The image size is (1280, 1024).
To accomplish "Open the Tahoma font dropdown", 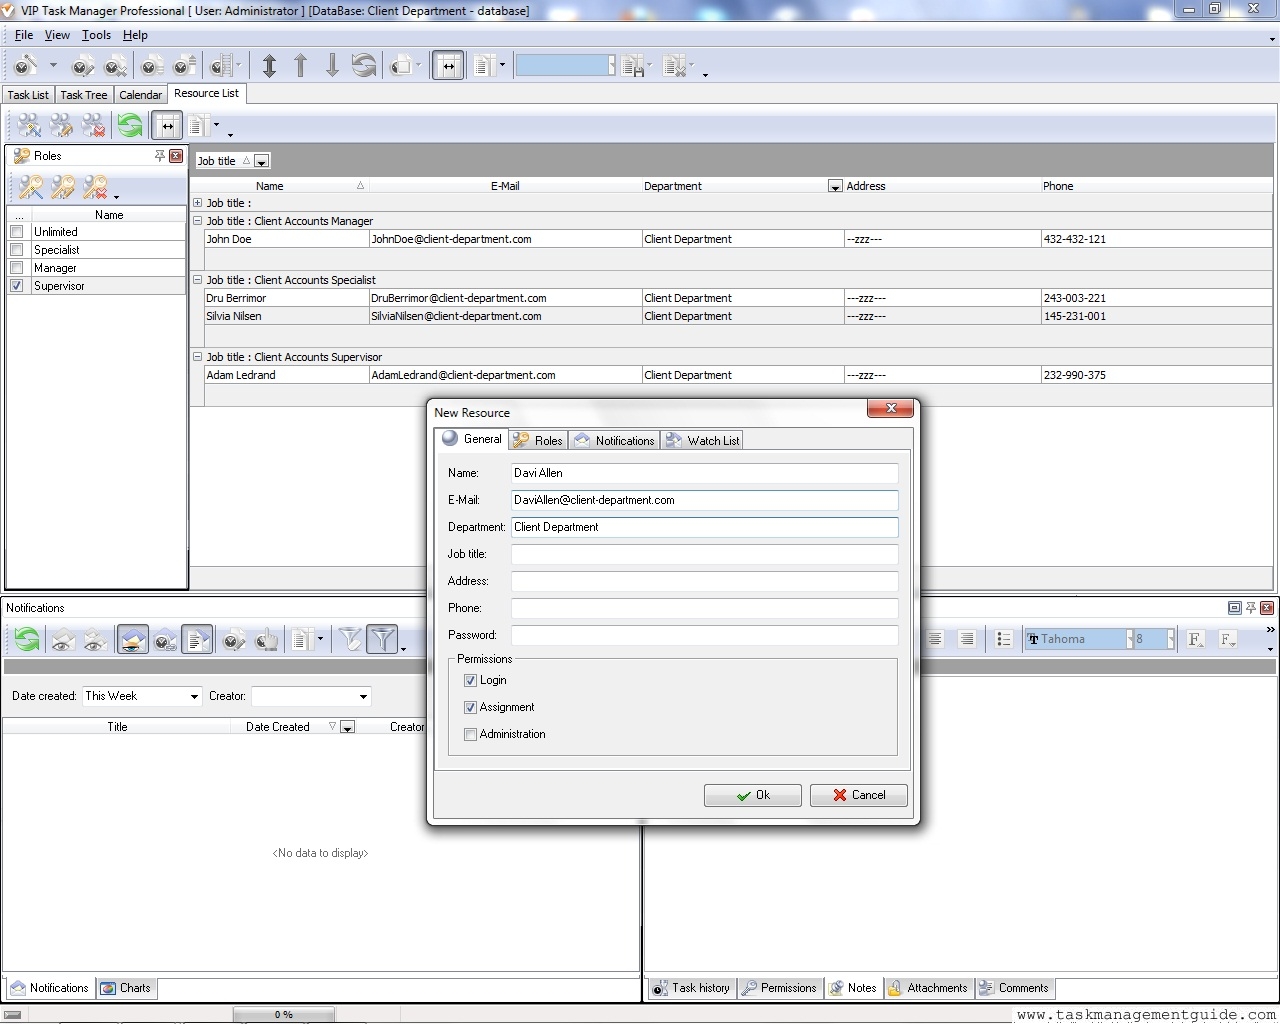I will [1130, 639].
